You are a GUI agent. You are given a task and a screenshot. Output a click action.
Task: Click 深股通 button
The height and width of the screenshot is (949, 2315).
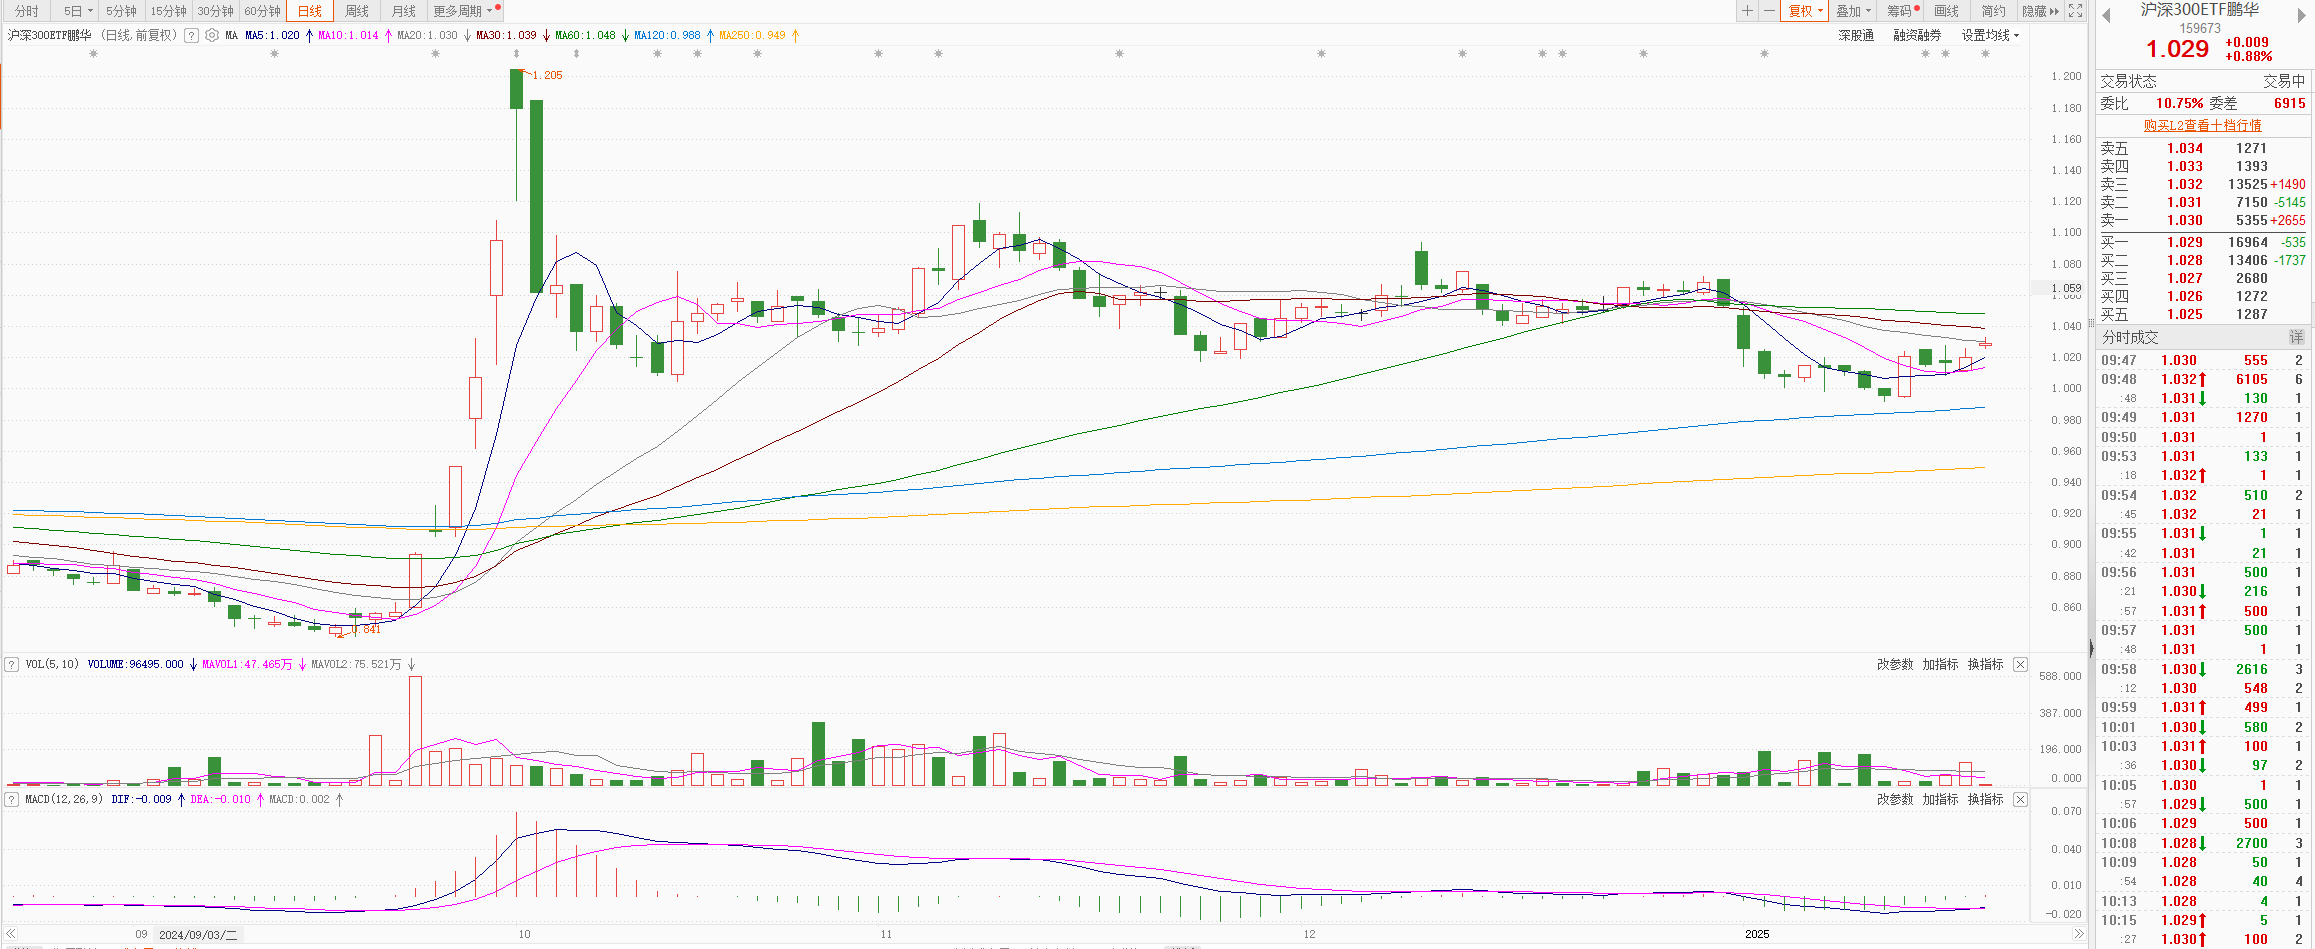[x=1856, y=35]
